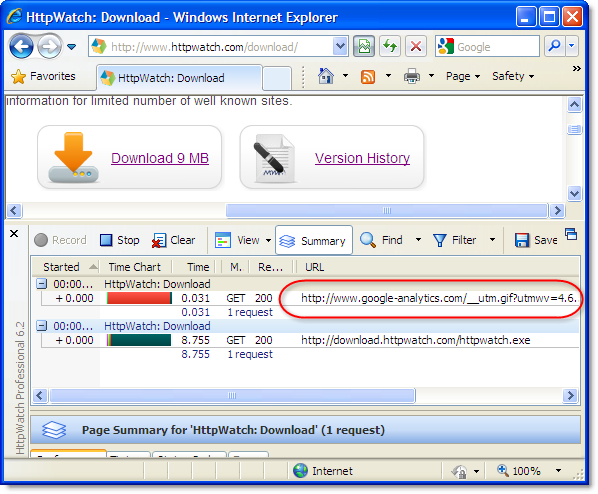Go back with the browser Back arrow
The image size is (598, 494).
click(x=21, y=47)
